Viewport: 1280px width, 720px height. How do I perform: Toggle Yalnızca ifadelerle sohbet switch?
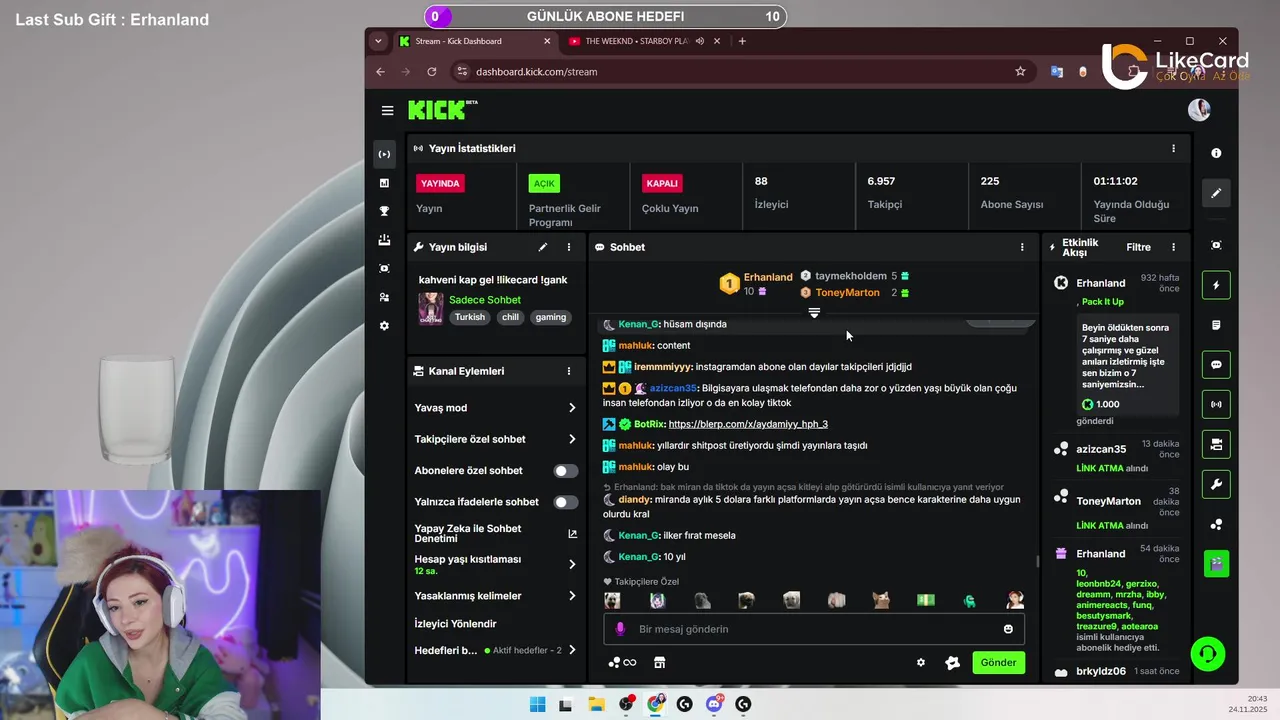tap(566, 502)
